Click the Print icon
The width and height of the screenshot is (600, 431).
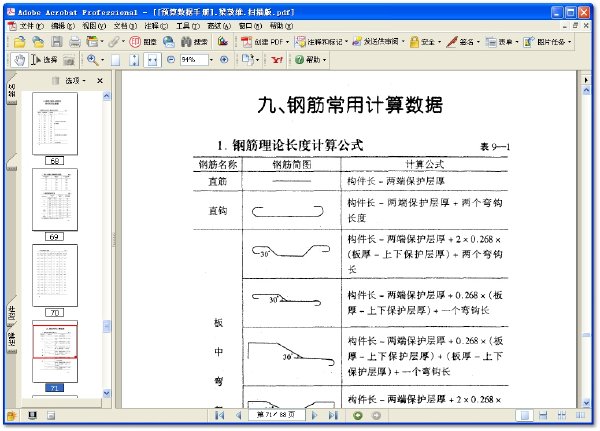[x=75, y=42]
